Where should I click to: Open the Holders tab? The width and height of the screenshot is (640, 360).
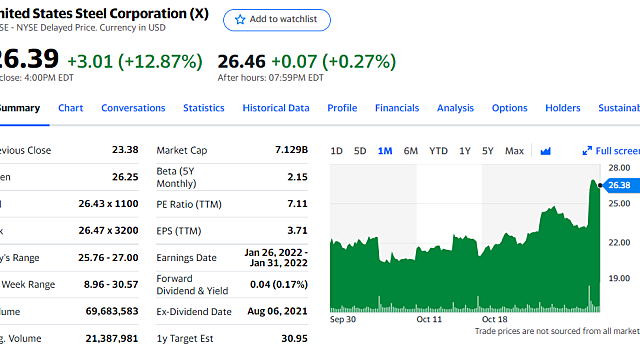click(563, 108)
